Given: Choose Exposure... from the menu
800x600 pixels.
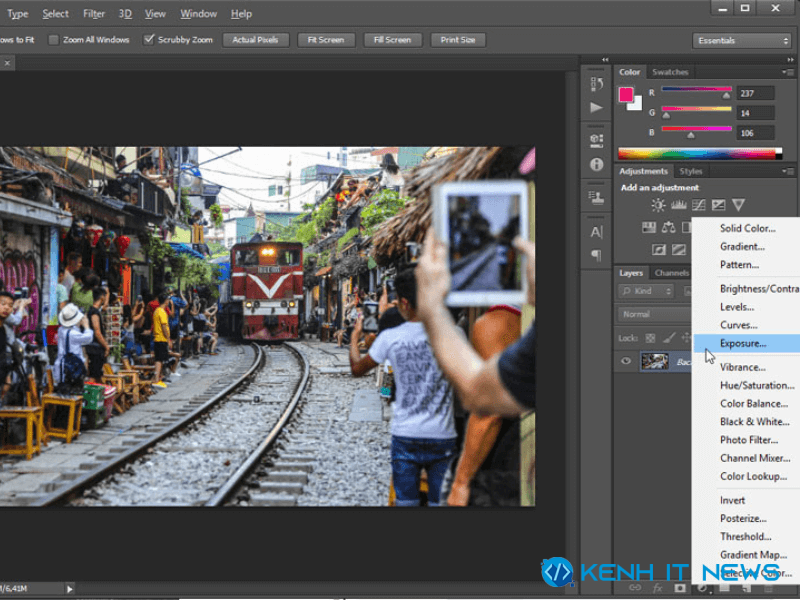Looking at the screenshot, I should [x=746, y=343].
